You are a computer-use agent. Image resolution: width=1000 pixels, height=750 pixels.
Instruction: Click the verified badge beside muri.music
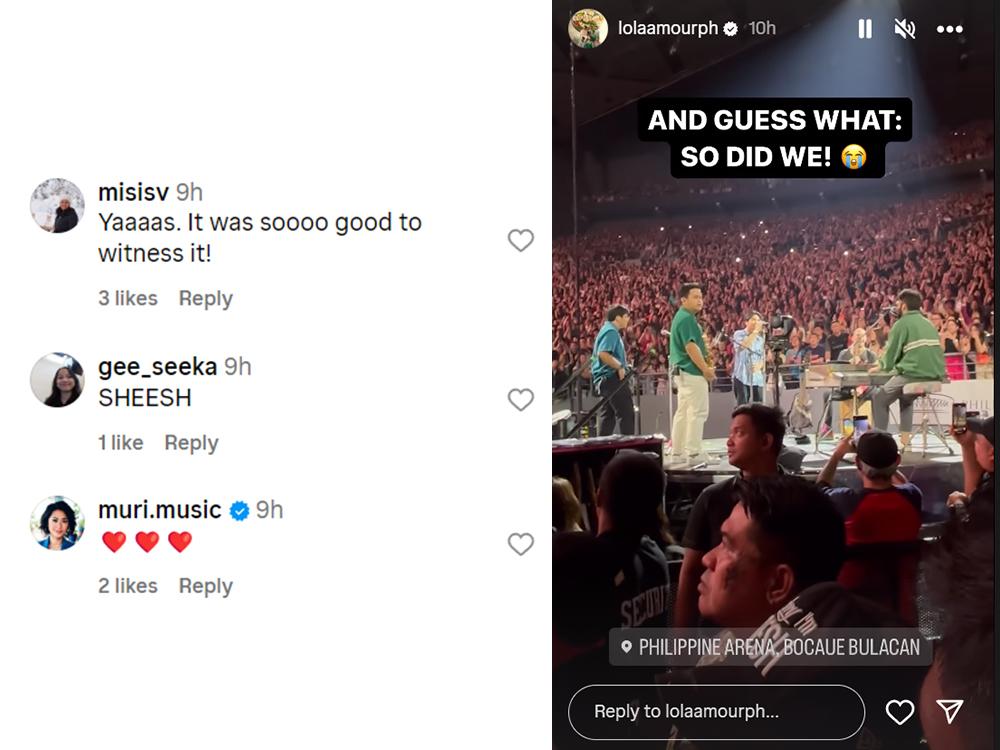pyautogui.click(x=239, y=510)
